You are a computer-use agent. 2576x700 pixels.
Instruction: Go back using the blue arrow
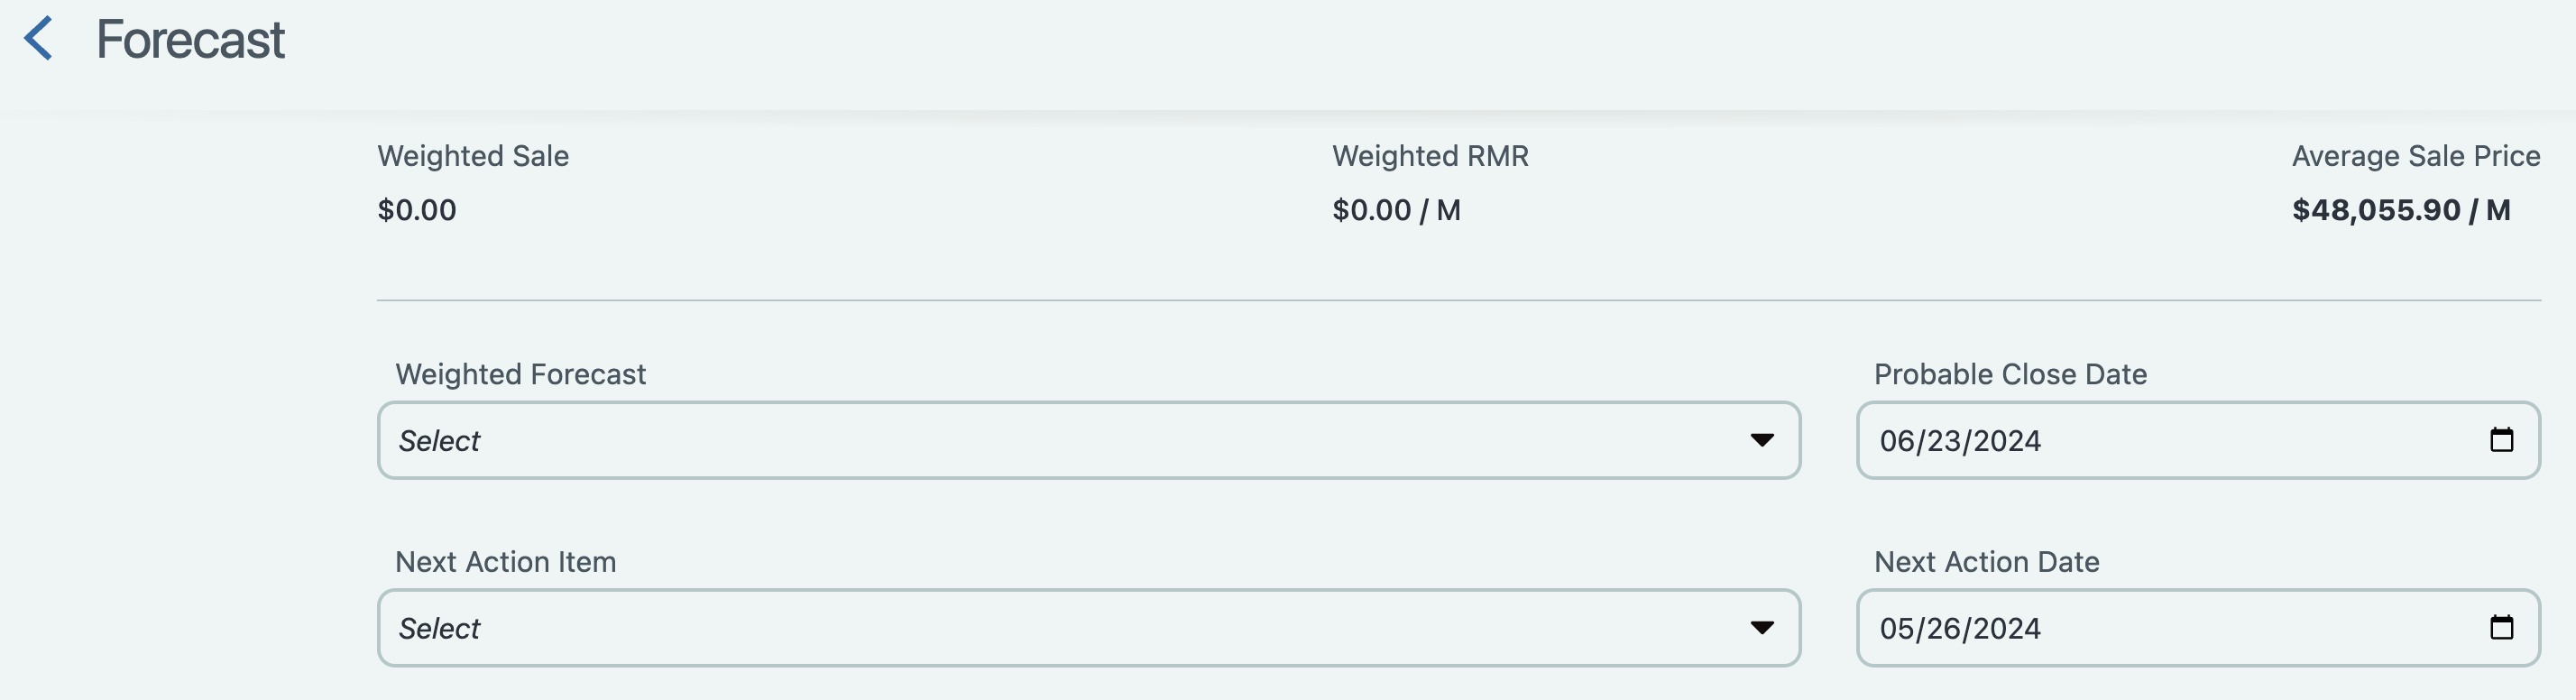point(38,39)
